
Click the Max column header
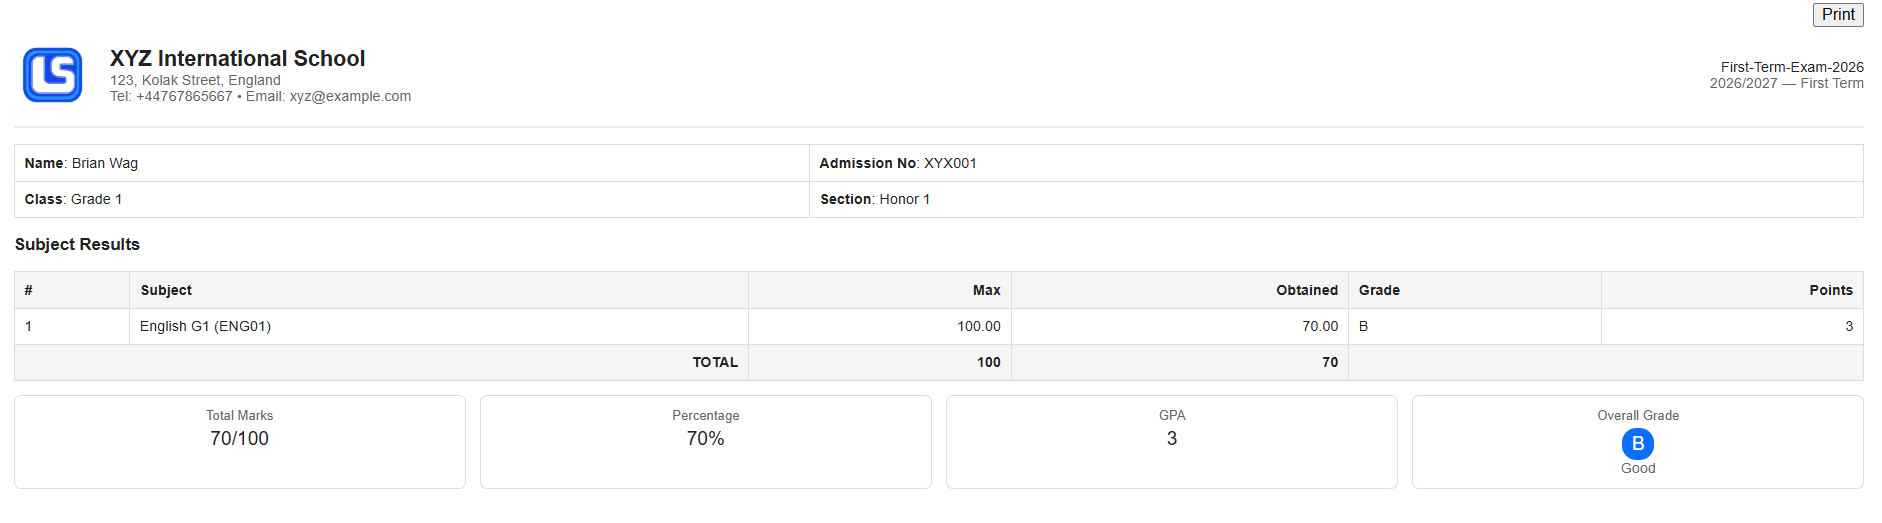pyautogui.click(x=986, y=290)
